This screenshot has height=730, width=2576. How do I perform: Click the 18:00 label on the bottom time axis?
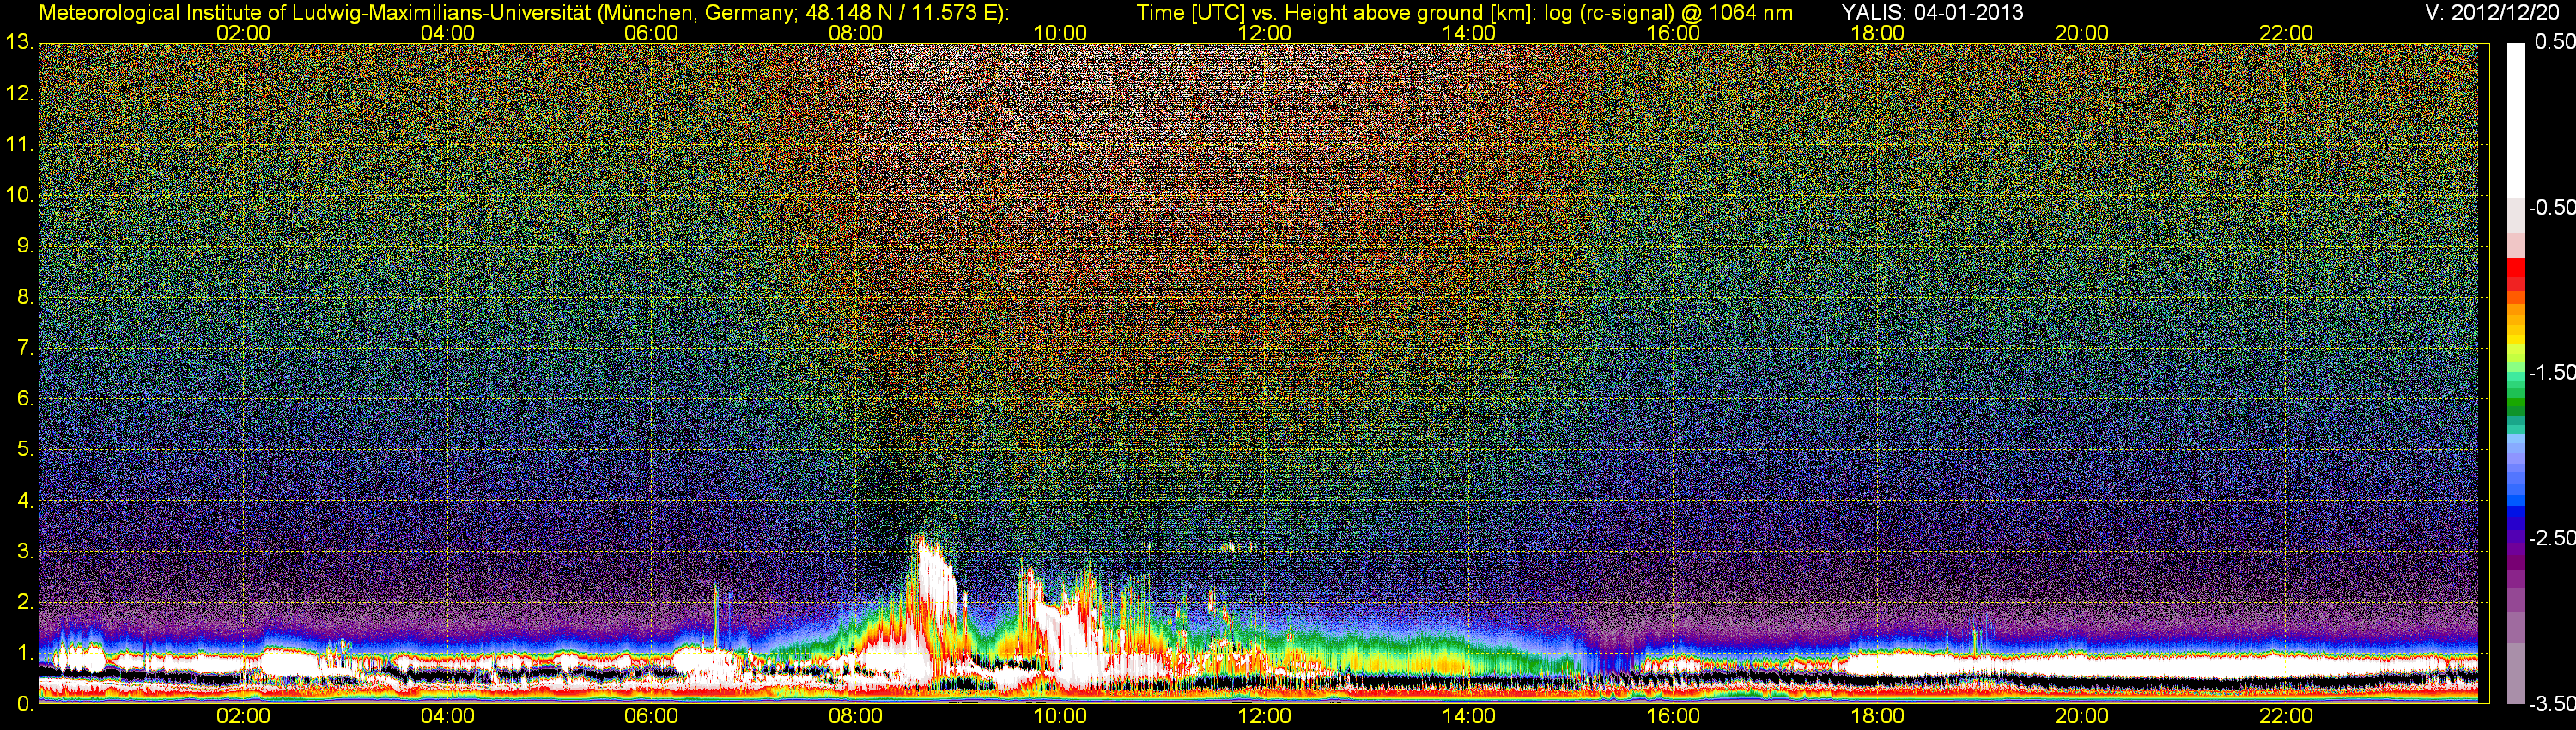pos(1877,716)
